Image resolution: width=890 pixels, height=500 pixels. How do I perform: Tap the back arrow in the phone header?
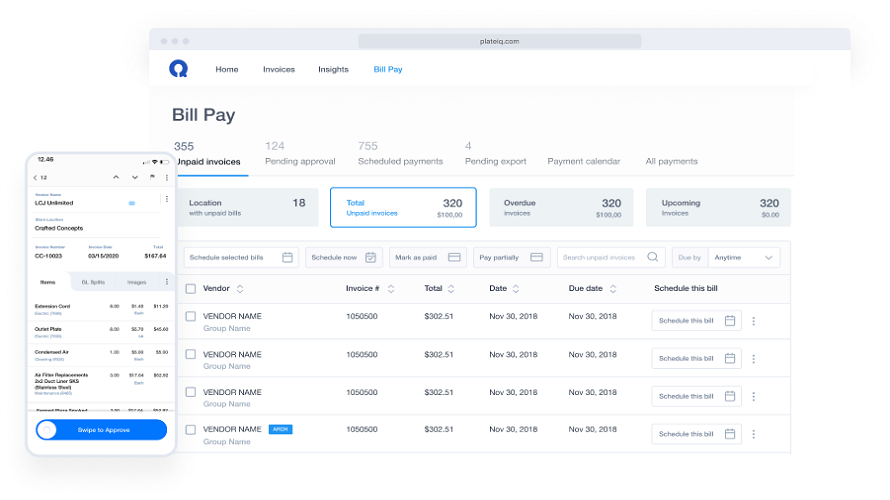click(36, 177)
